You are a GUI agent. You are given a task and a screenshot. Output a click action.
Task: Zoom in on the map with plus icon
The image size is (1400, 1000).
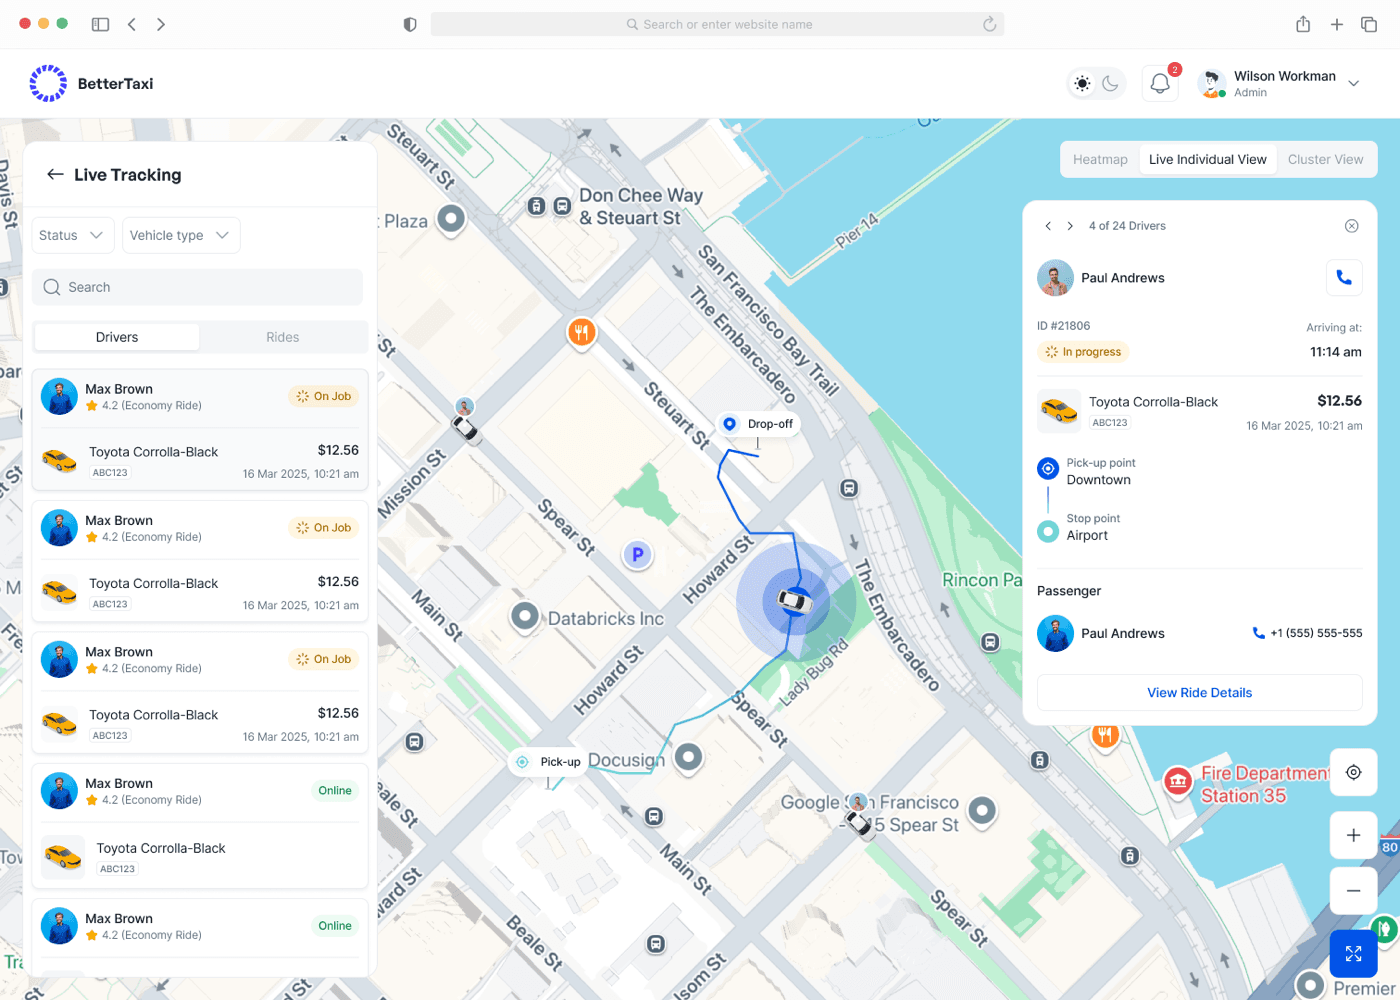coord(1353,835)
